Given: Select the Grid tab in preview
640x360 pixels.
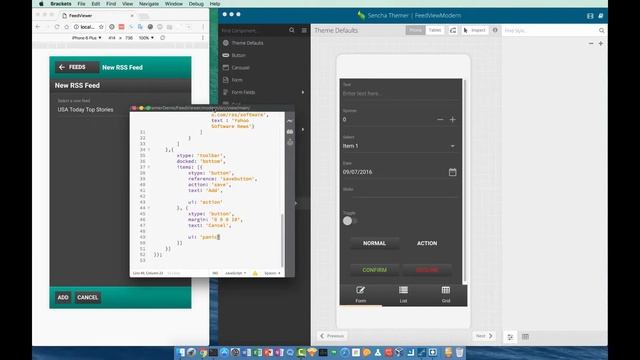Looking at the screenshot, I should tap(446, 294).
